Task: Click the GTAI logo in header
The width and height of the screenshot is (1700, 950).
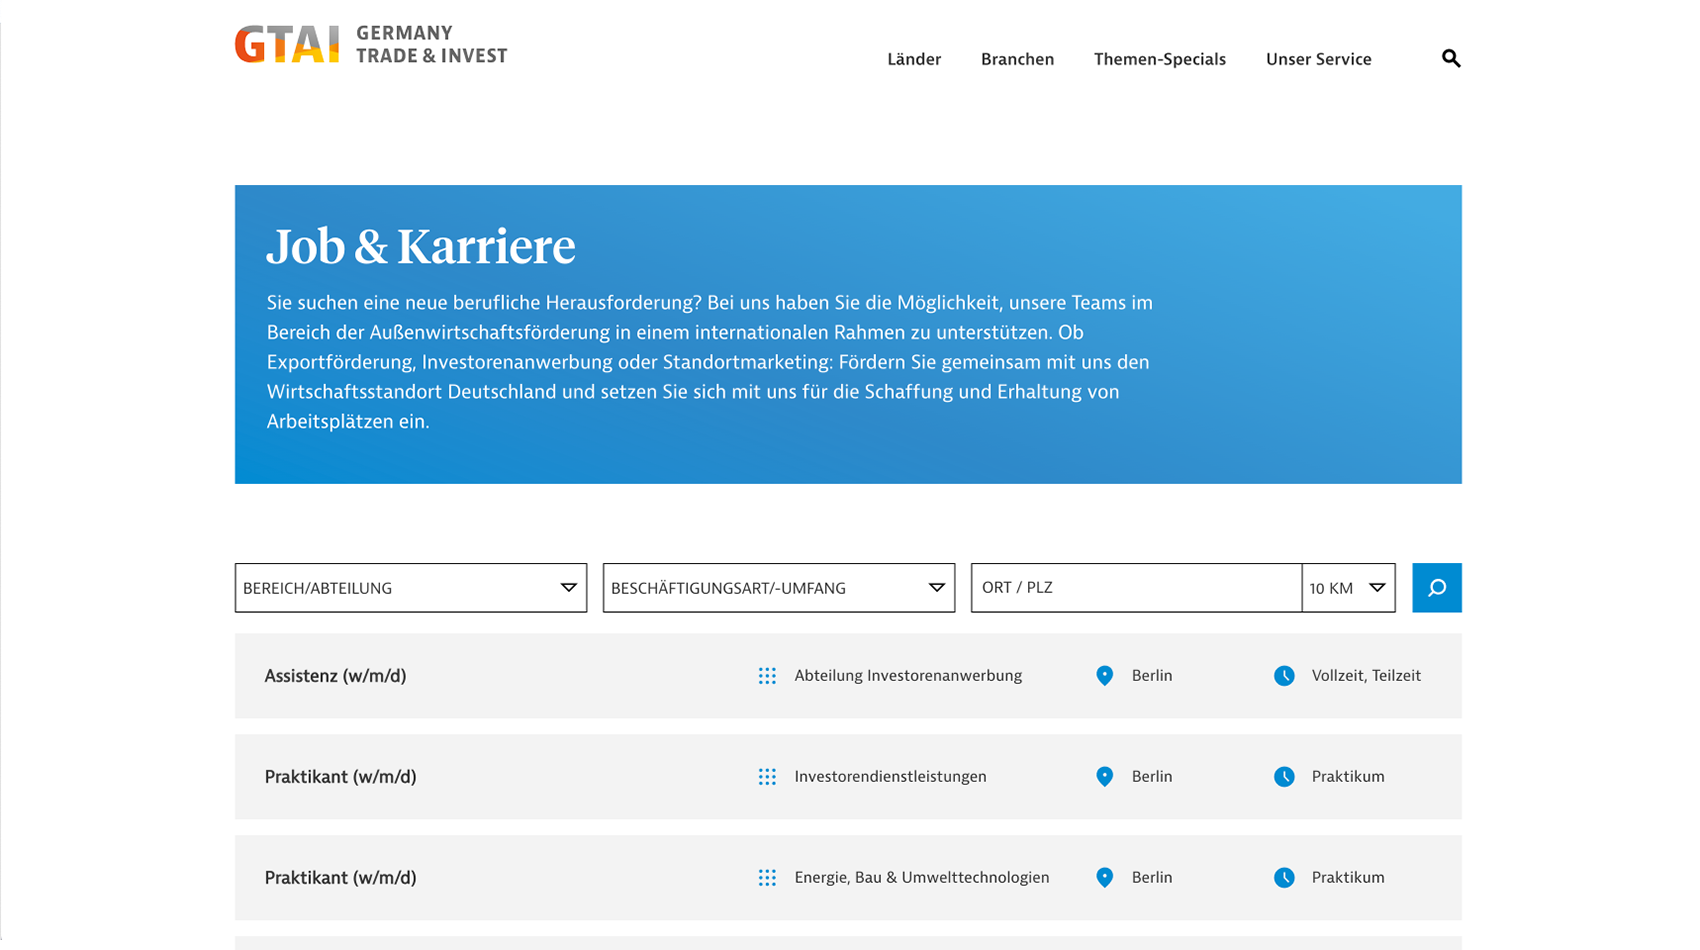Action: click(x=370, y=45)
